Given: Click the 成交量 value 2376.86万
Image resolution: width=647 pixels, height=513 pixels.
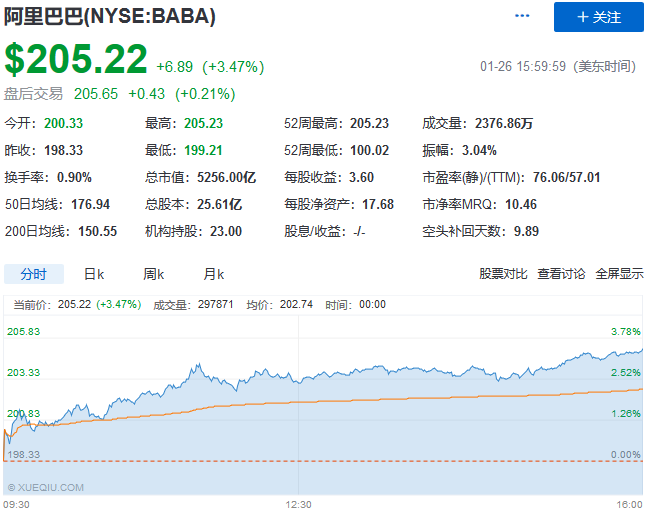Looking at the screenshot, I should [x=504, y=123].
